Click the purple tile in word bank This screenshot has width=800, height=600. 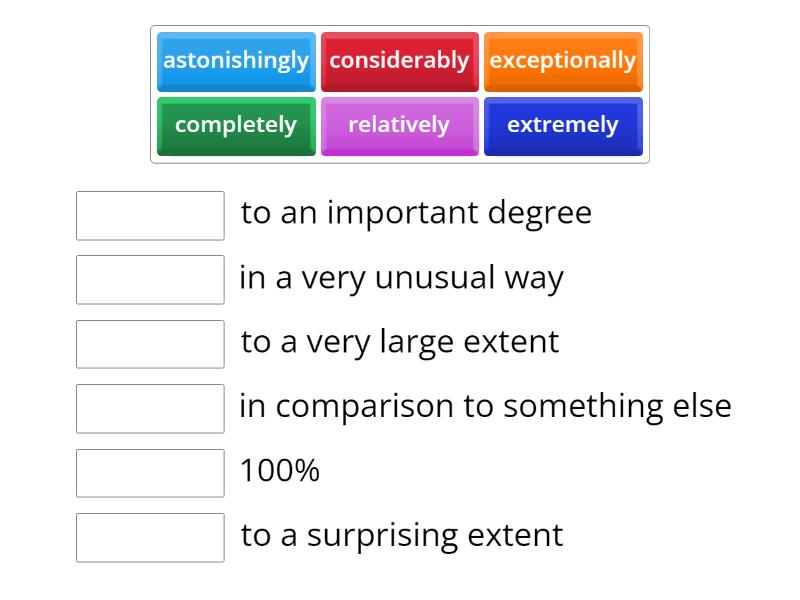pyautogui.click(x=399, y=126)
